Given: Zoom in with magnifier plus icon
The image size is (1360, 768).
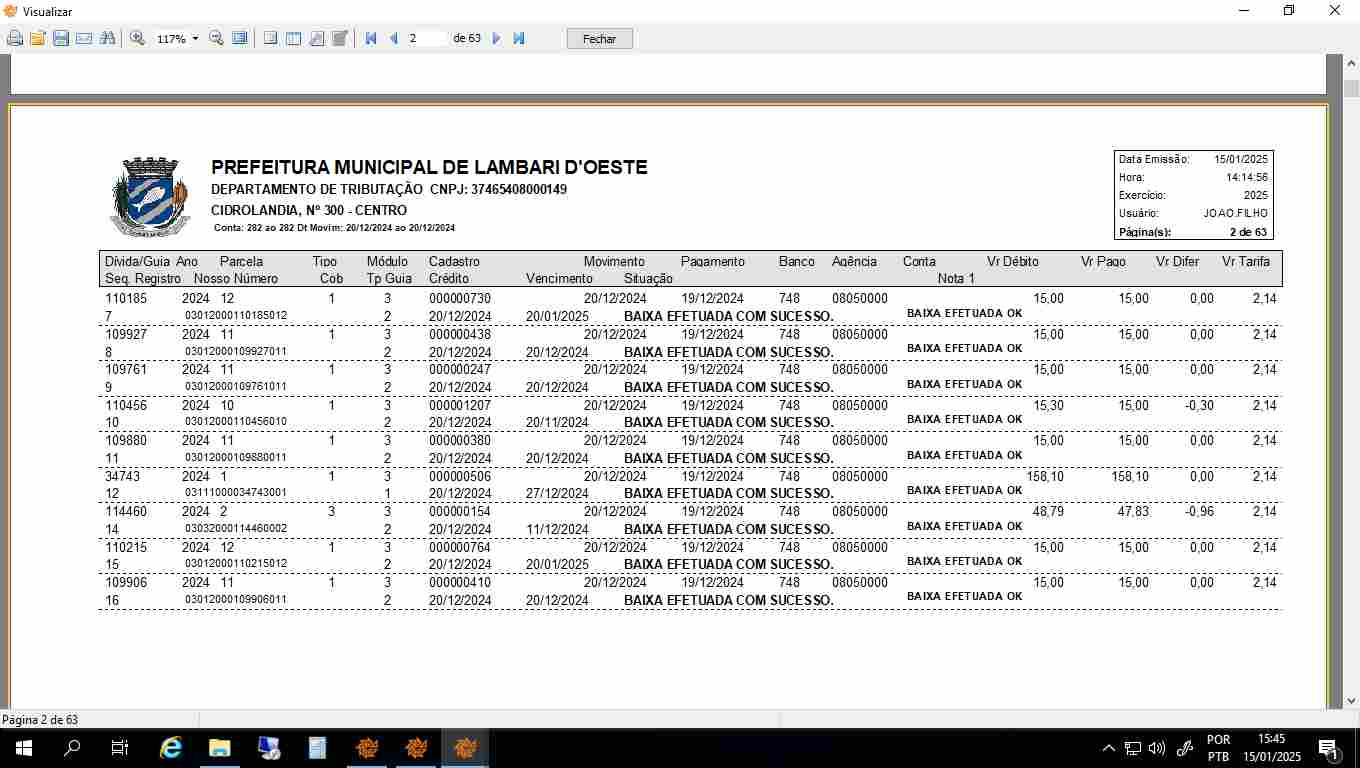Looking at the screenshot, I should coord(138,38).
